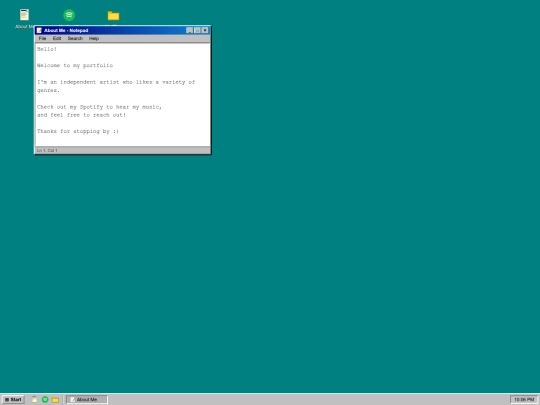Open the Help menu in Notepad

94,38
